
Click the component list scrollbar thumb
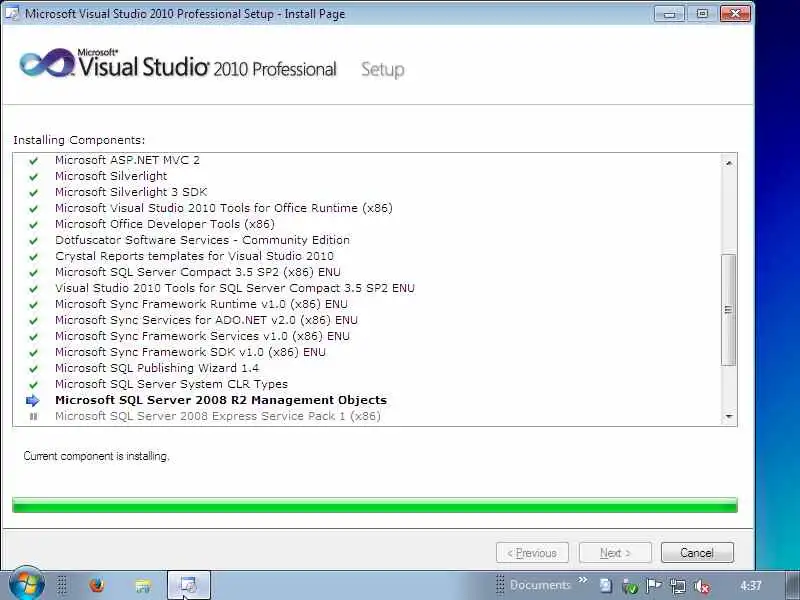729,310
